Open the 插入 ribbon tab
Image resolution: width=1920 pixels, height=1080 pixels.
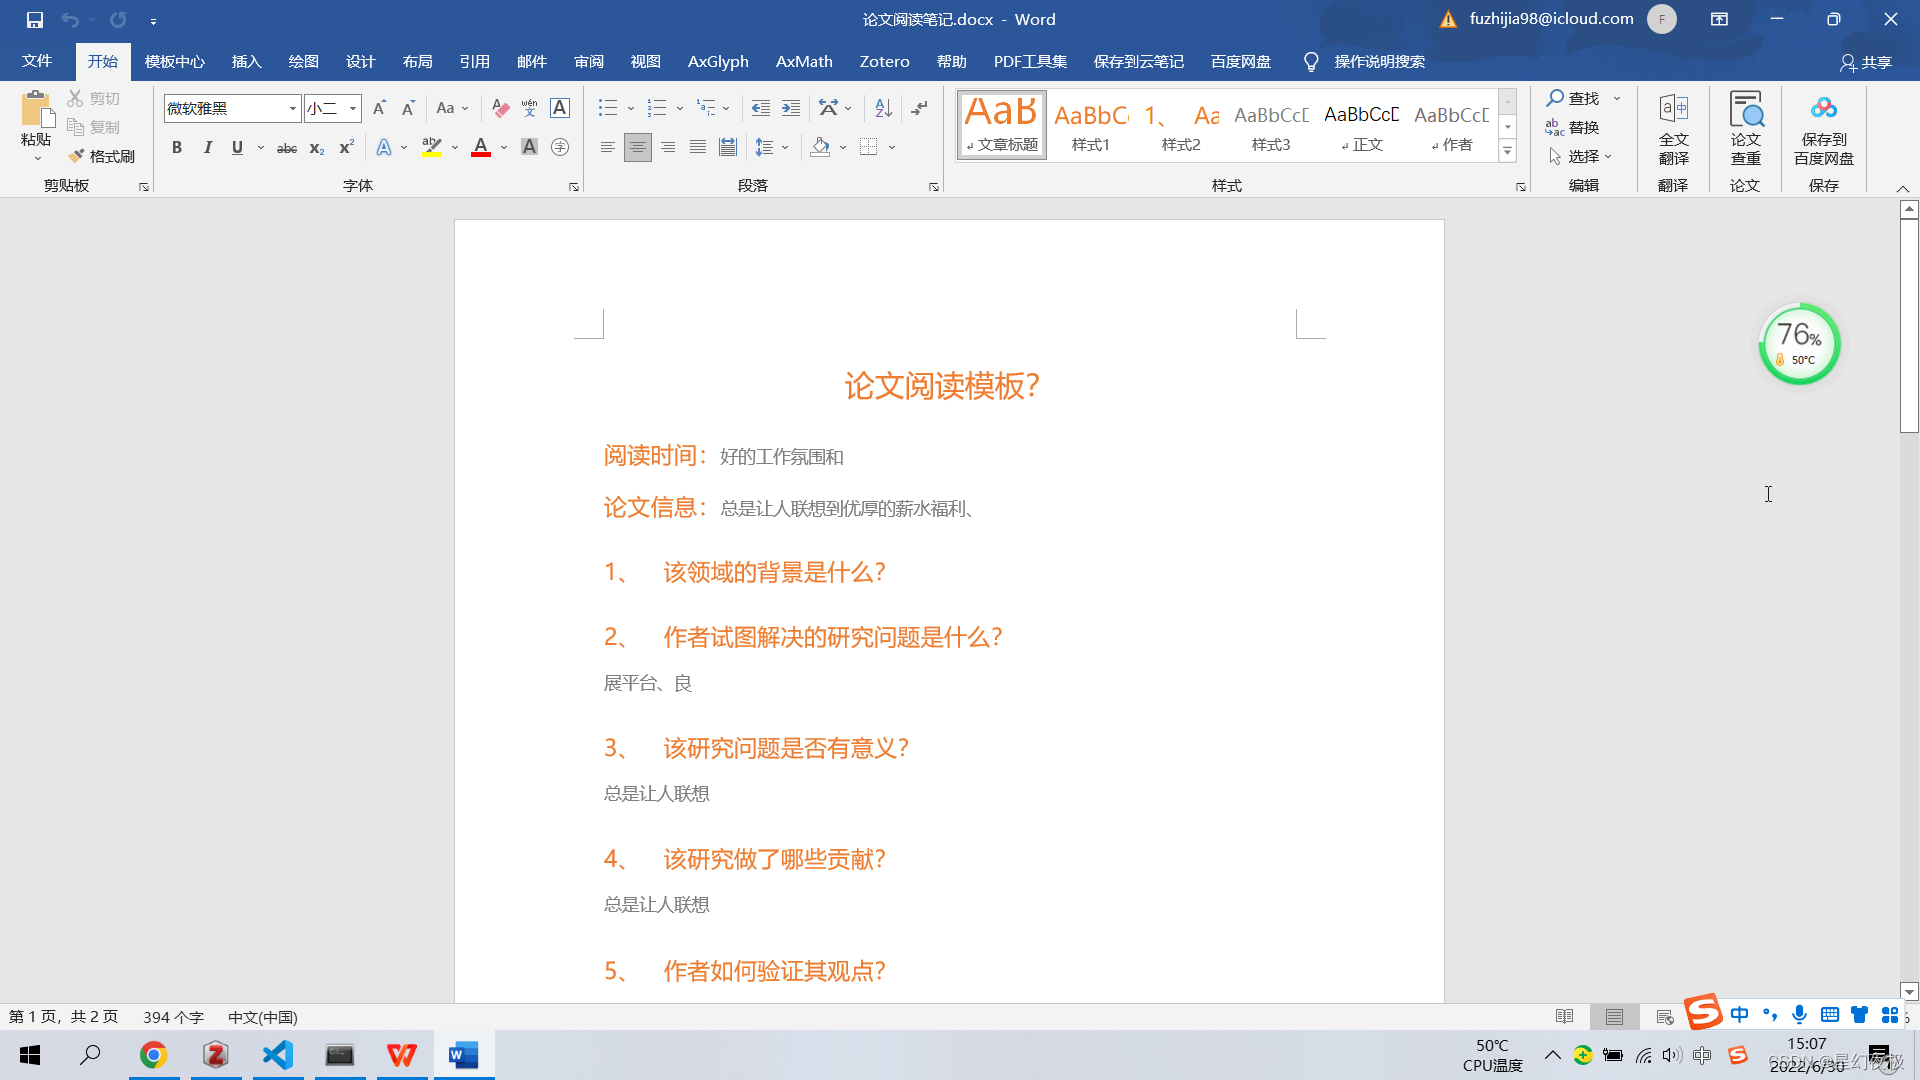coord(245,61)
